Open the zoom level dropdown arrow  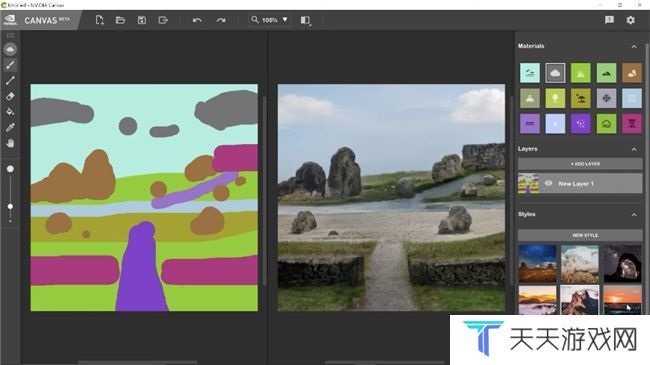[285, 19]
